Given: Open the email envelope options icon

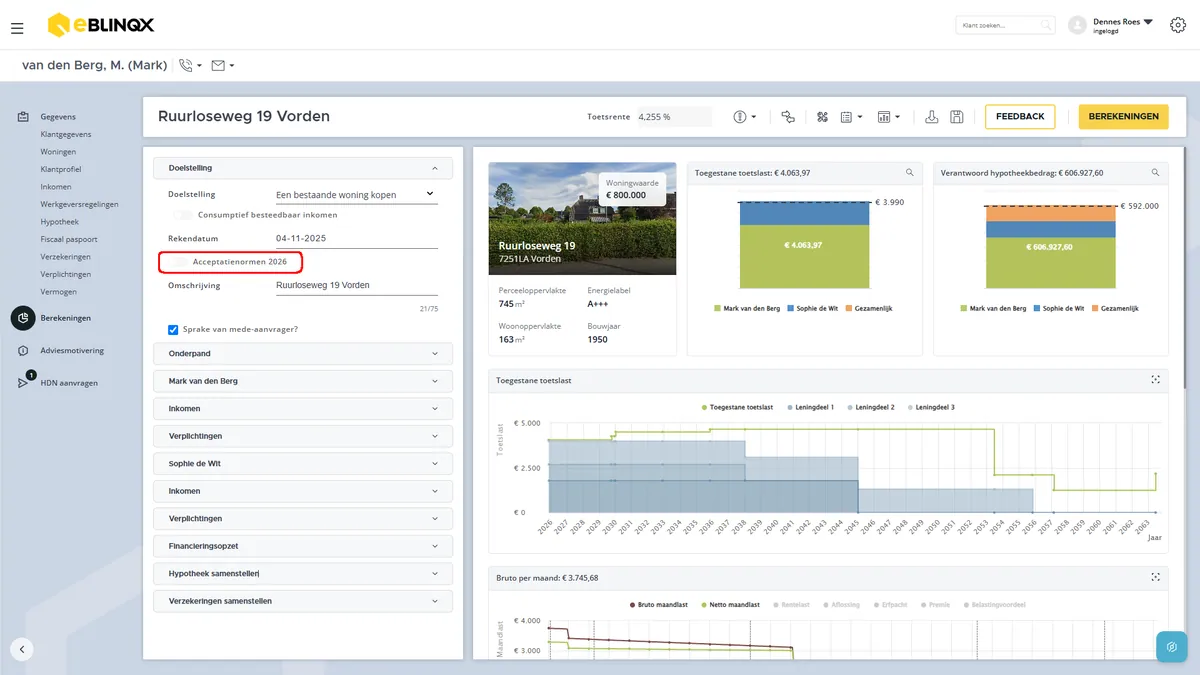Looking at the screenshot, I should (x=218, y=66).
